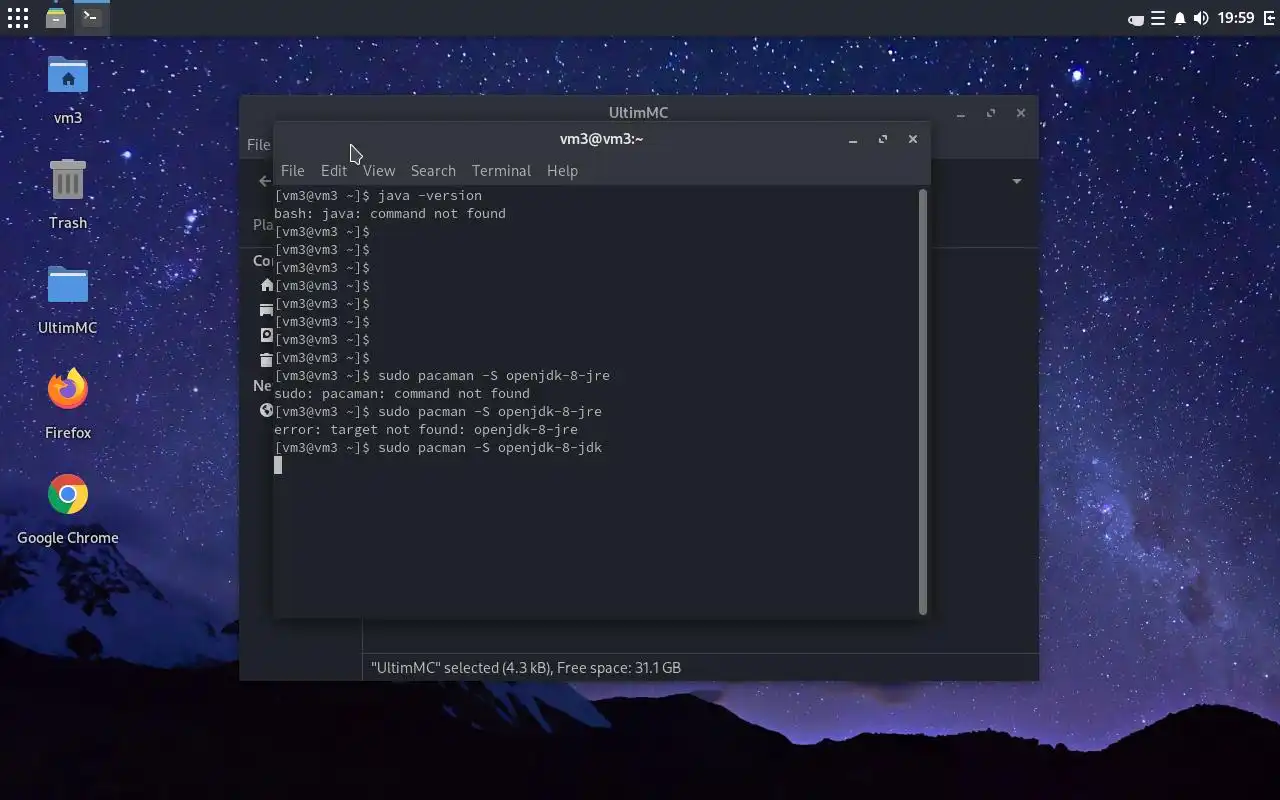The height and width of the screenshot is (800, 1280).
Task: Close the terminal window
Action: coord(913,140)
